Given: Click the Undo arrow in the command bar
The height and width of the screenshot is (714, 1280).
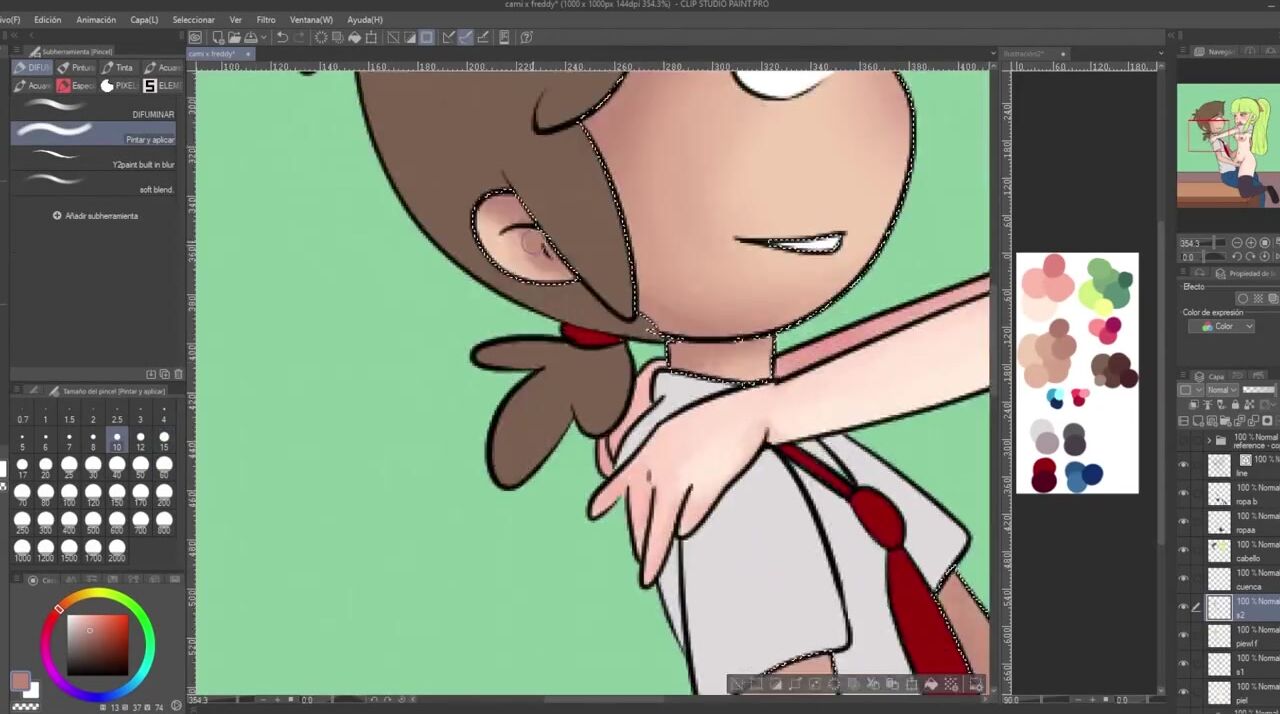Looking at the screenshot, I should pyautogui.click(x=282, y=38).
